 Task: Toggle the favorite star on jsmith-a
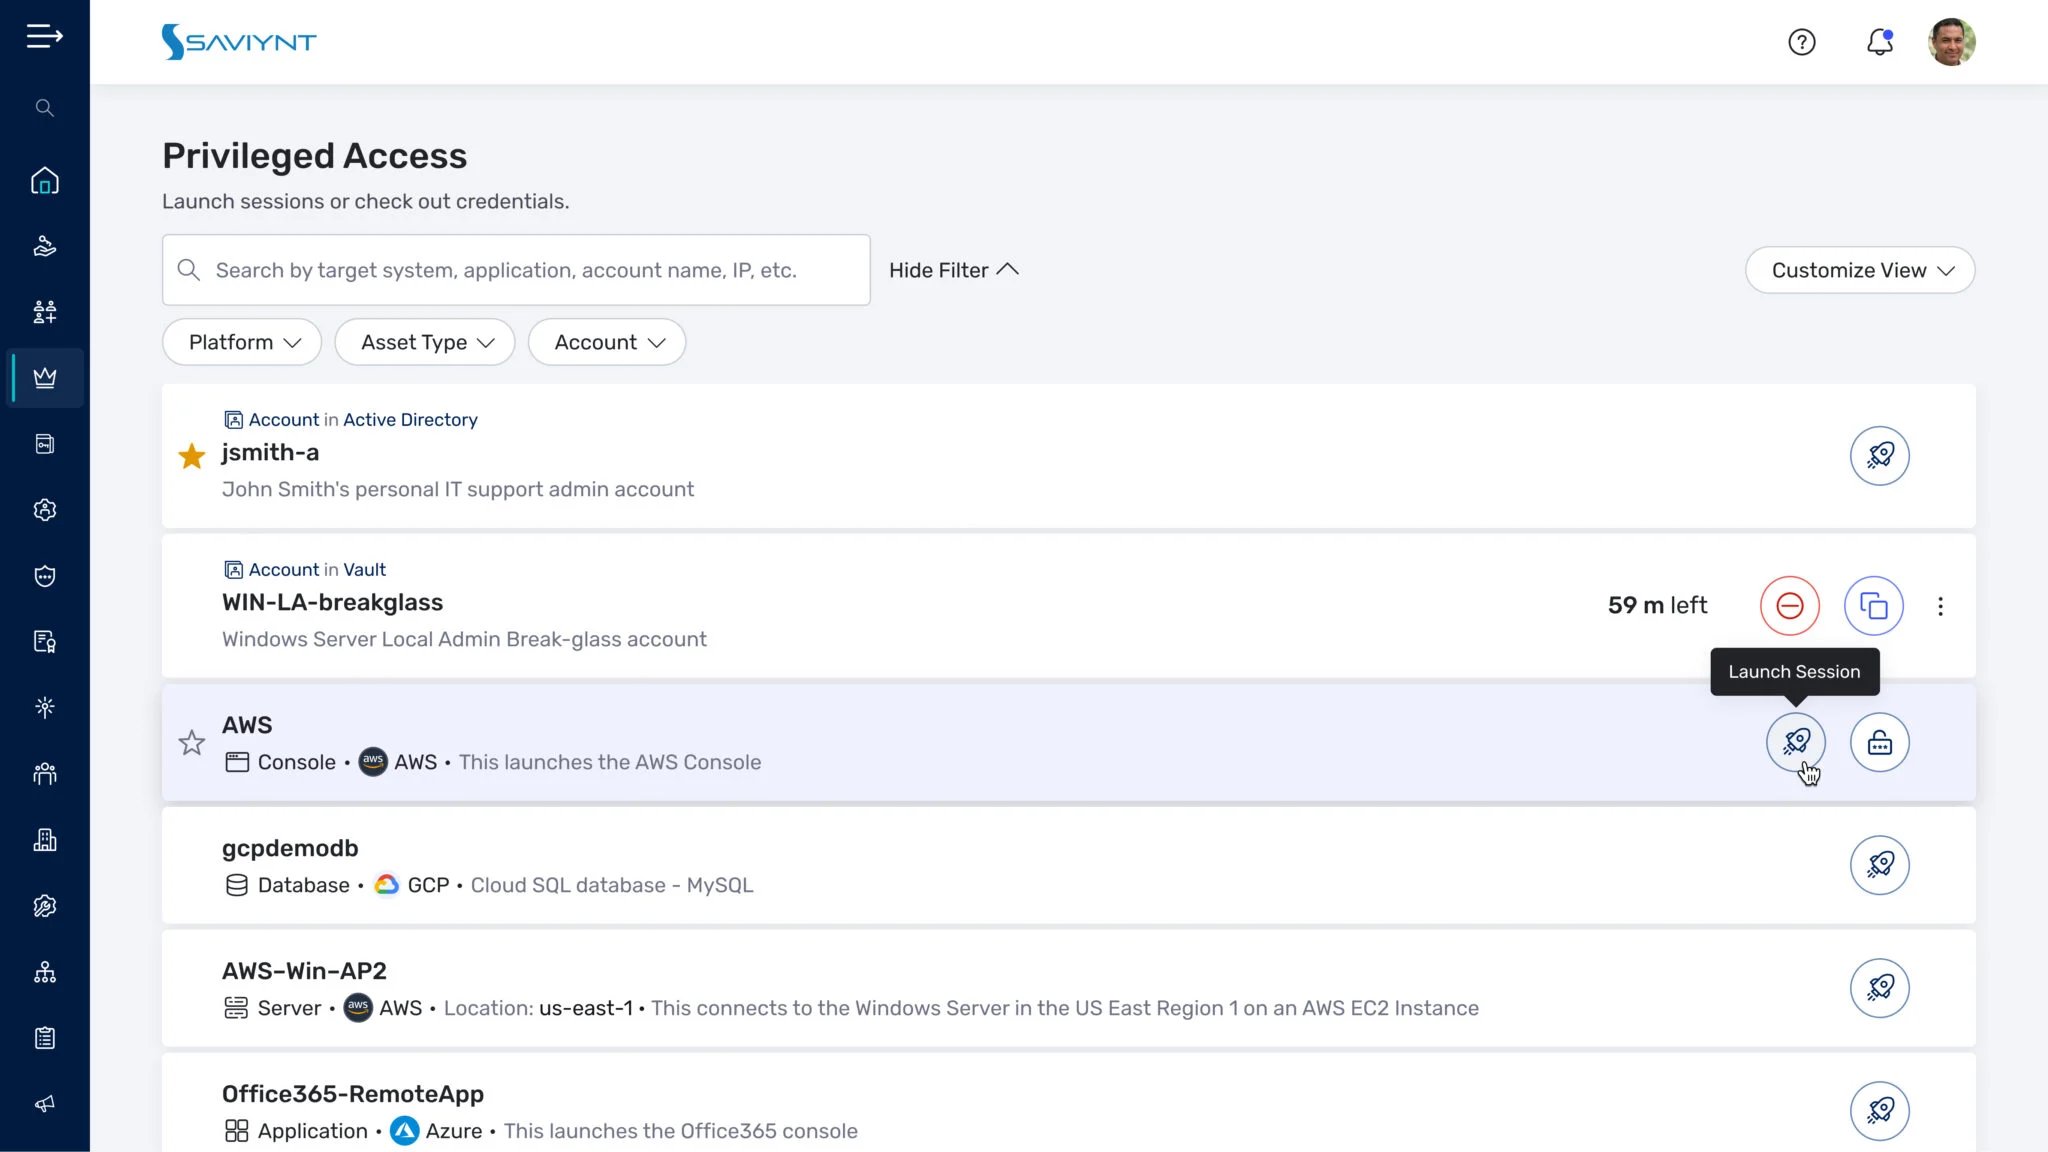pyautogui.click(x=191, y=455)
